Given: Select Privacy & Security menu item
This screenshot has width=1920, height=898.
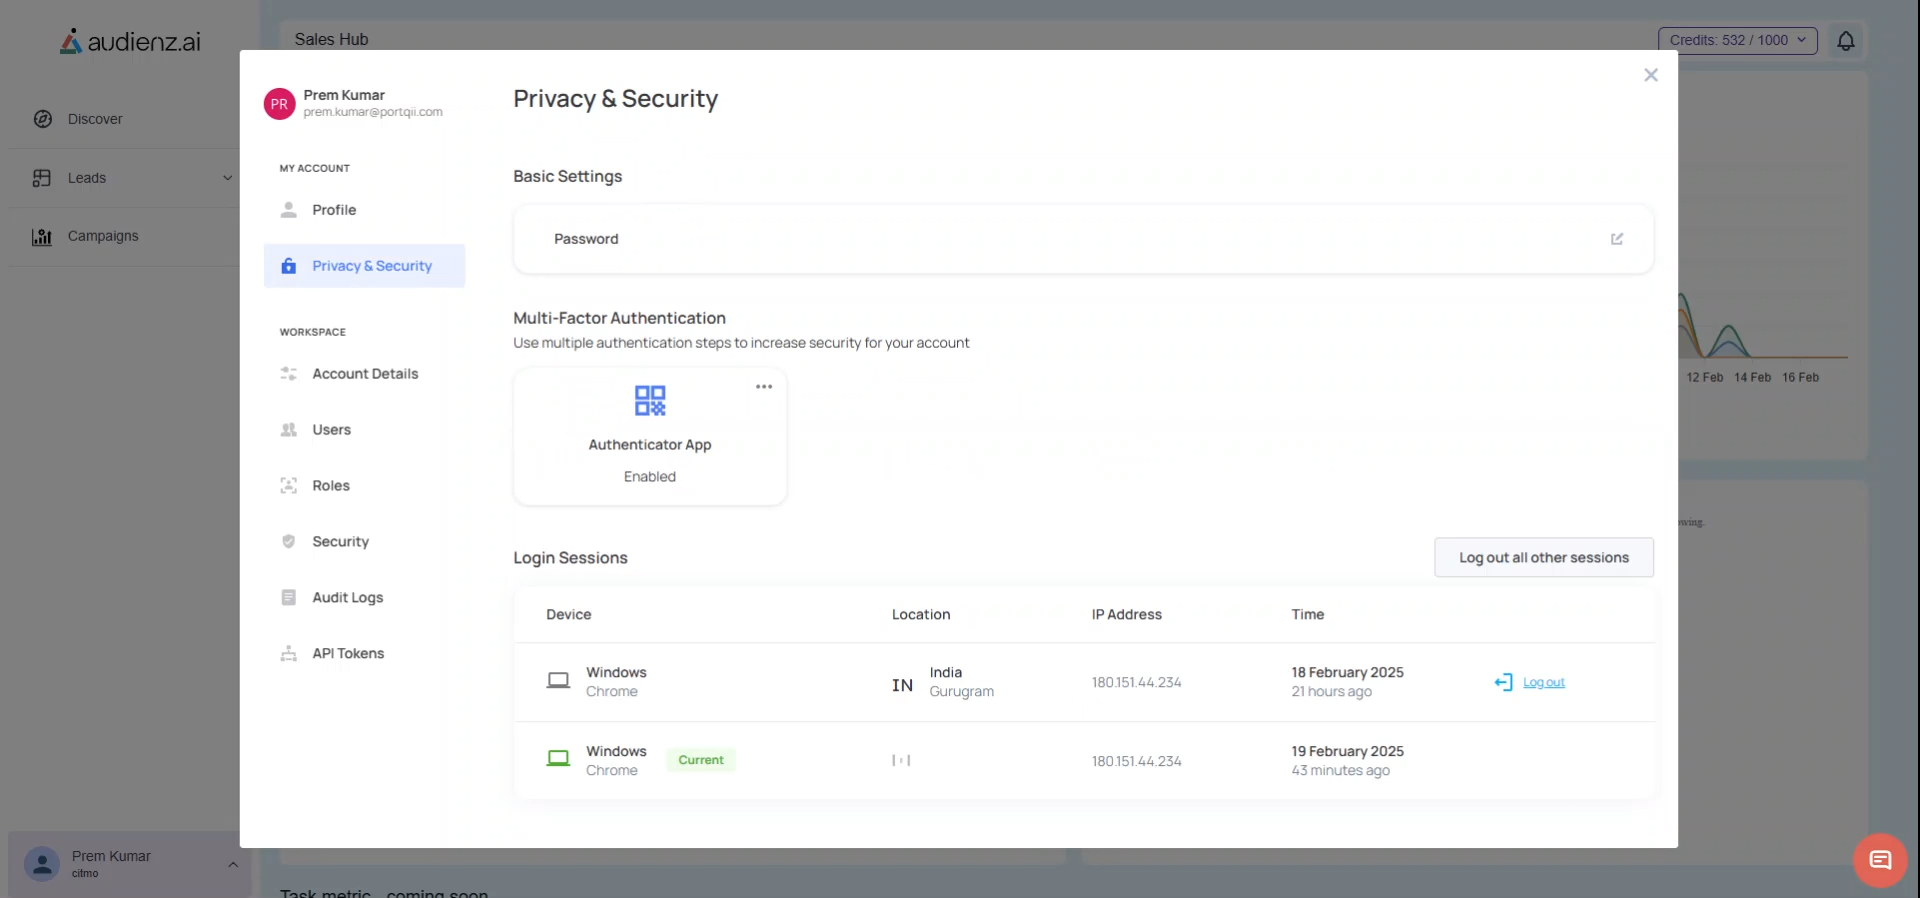Looking at the screenshot, I should [x=364, y=266].
